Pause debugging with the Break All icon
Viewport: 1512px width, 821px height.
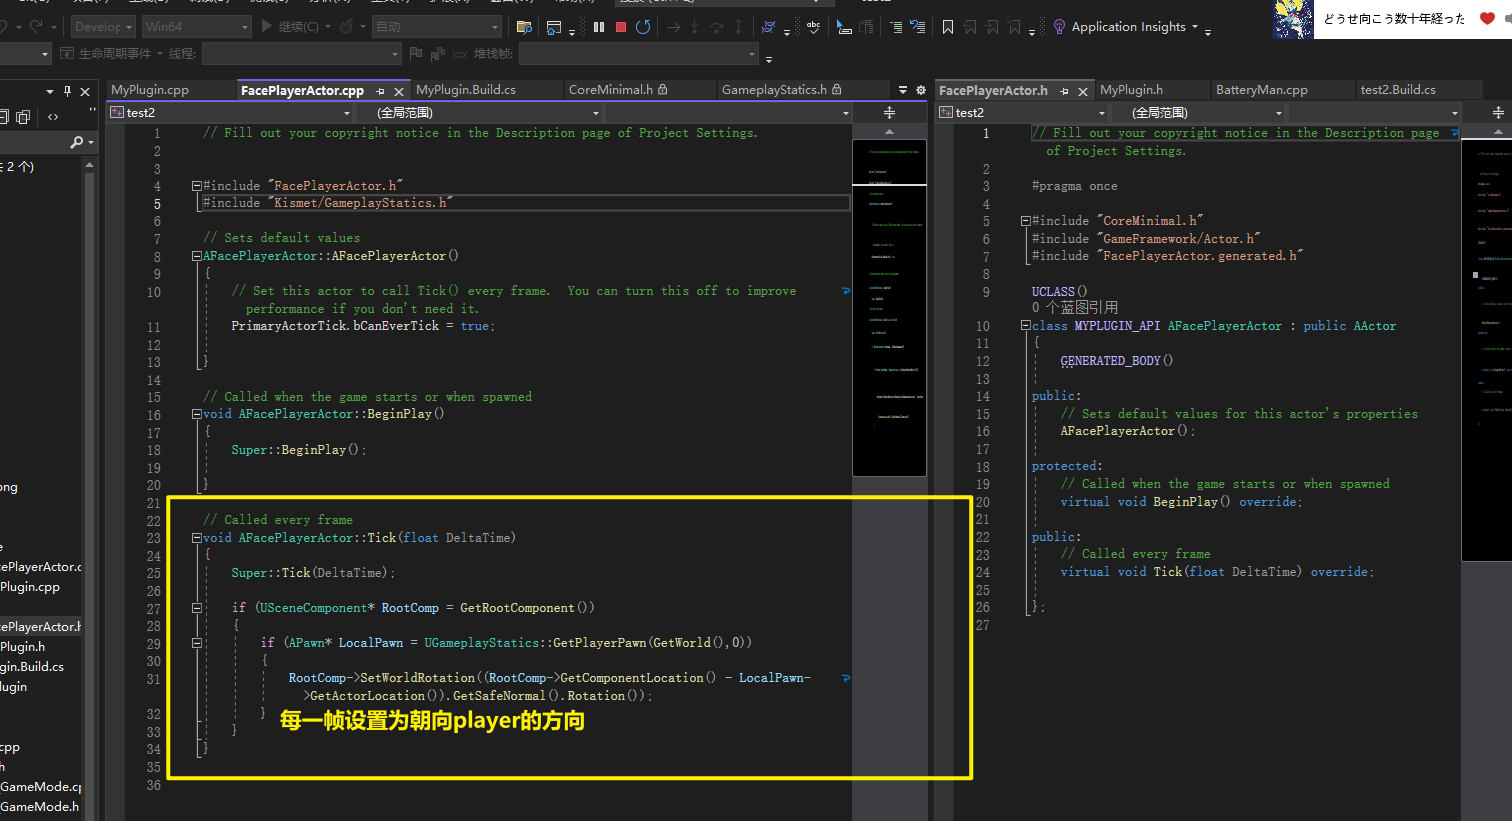click(599, 27)
